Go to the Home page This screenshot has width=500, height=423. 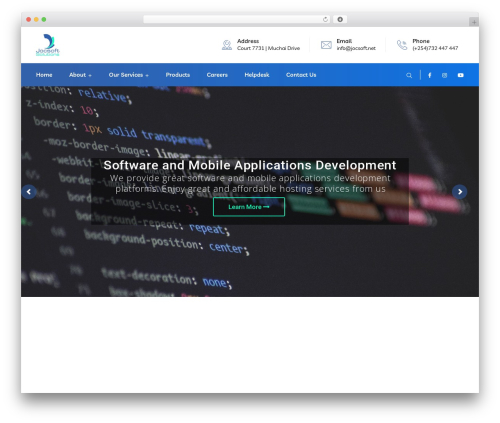pos(44,75)
